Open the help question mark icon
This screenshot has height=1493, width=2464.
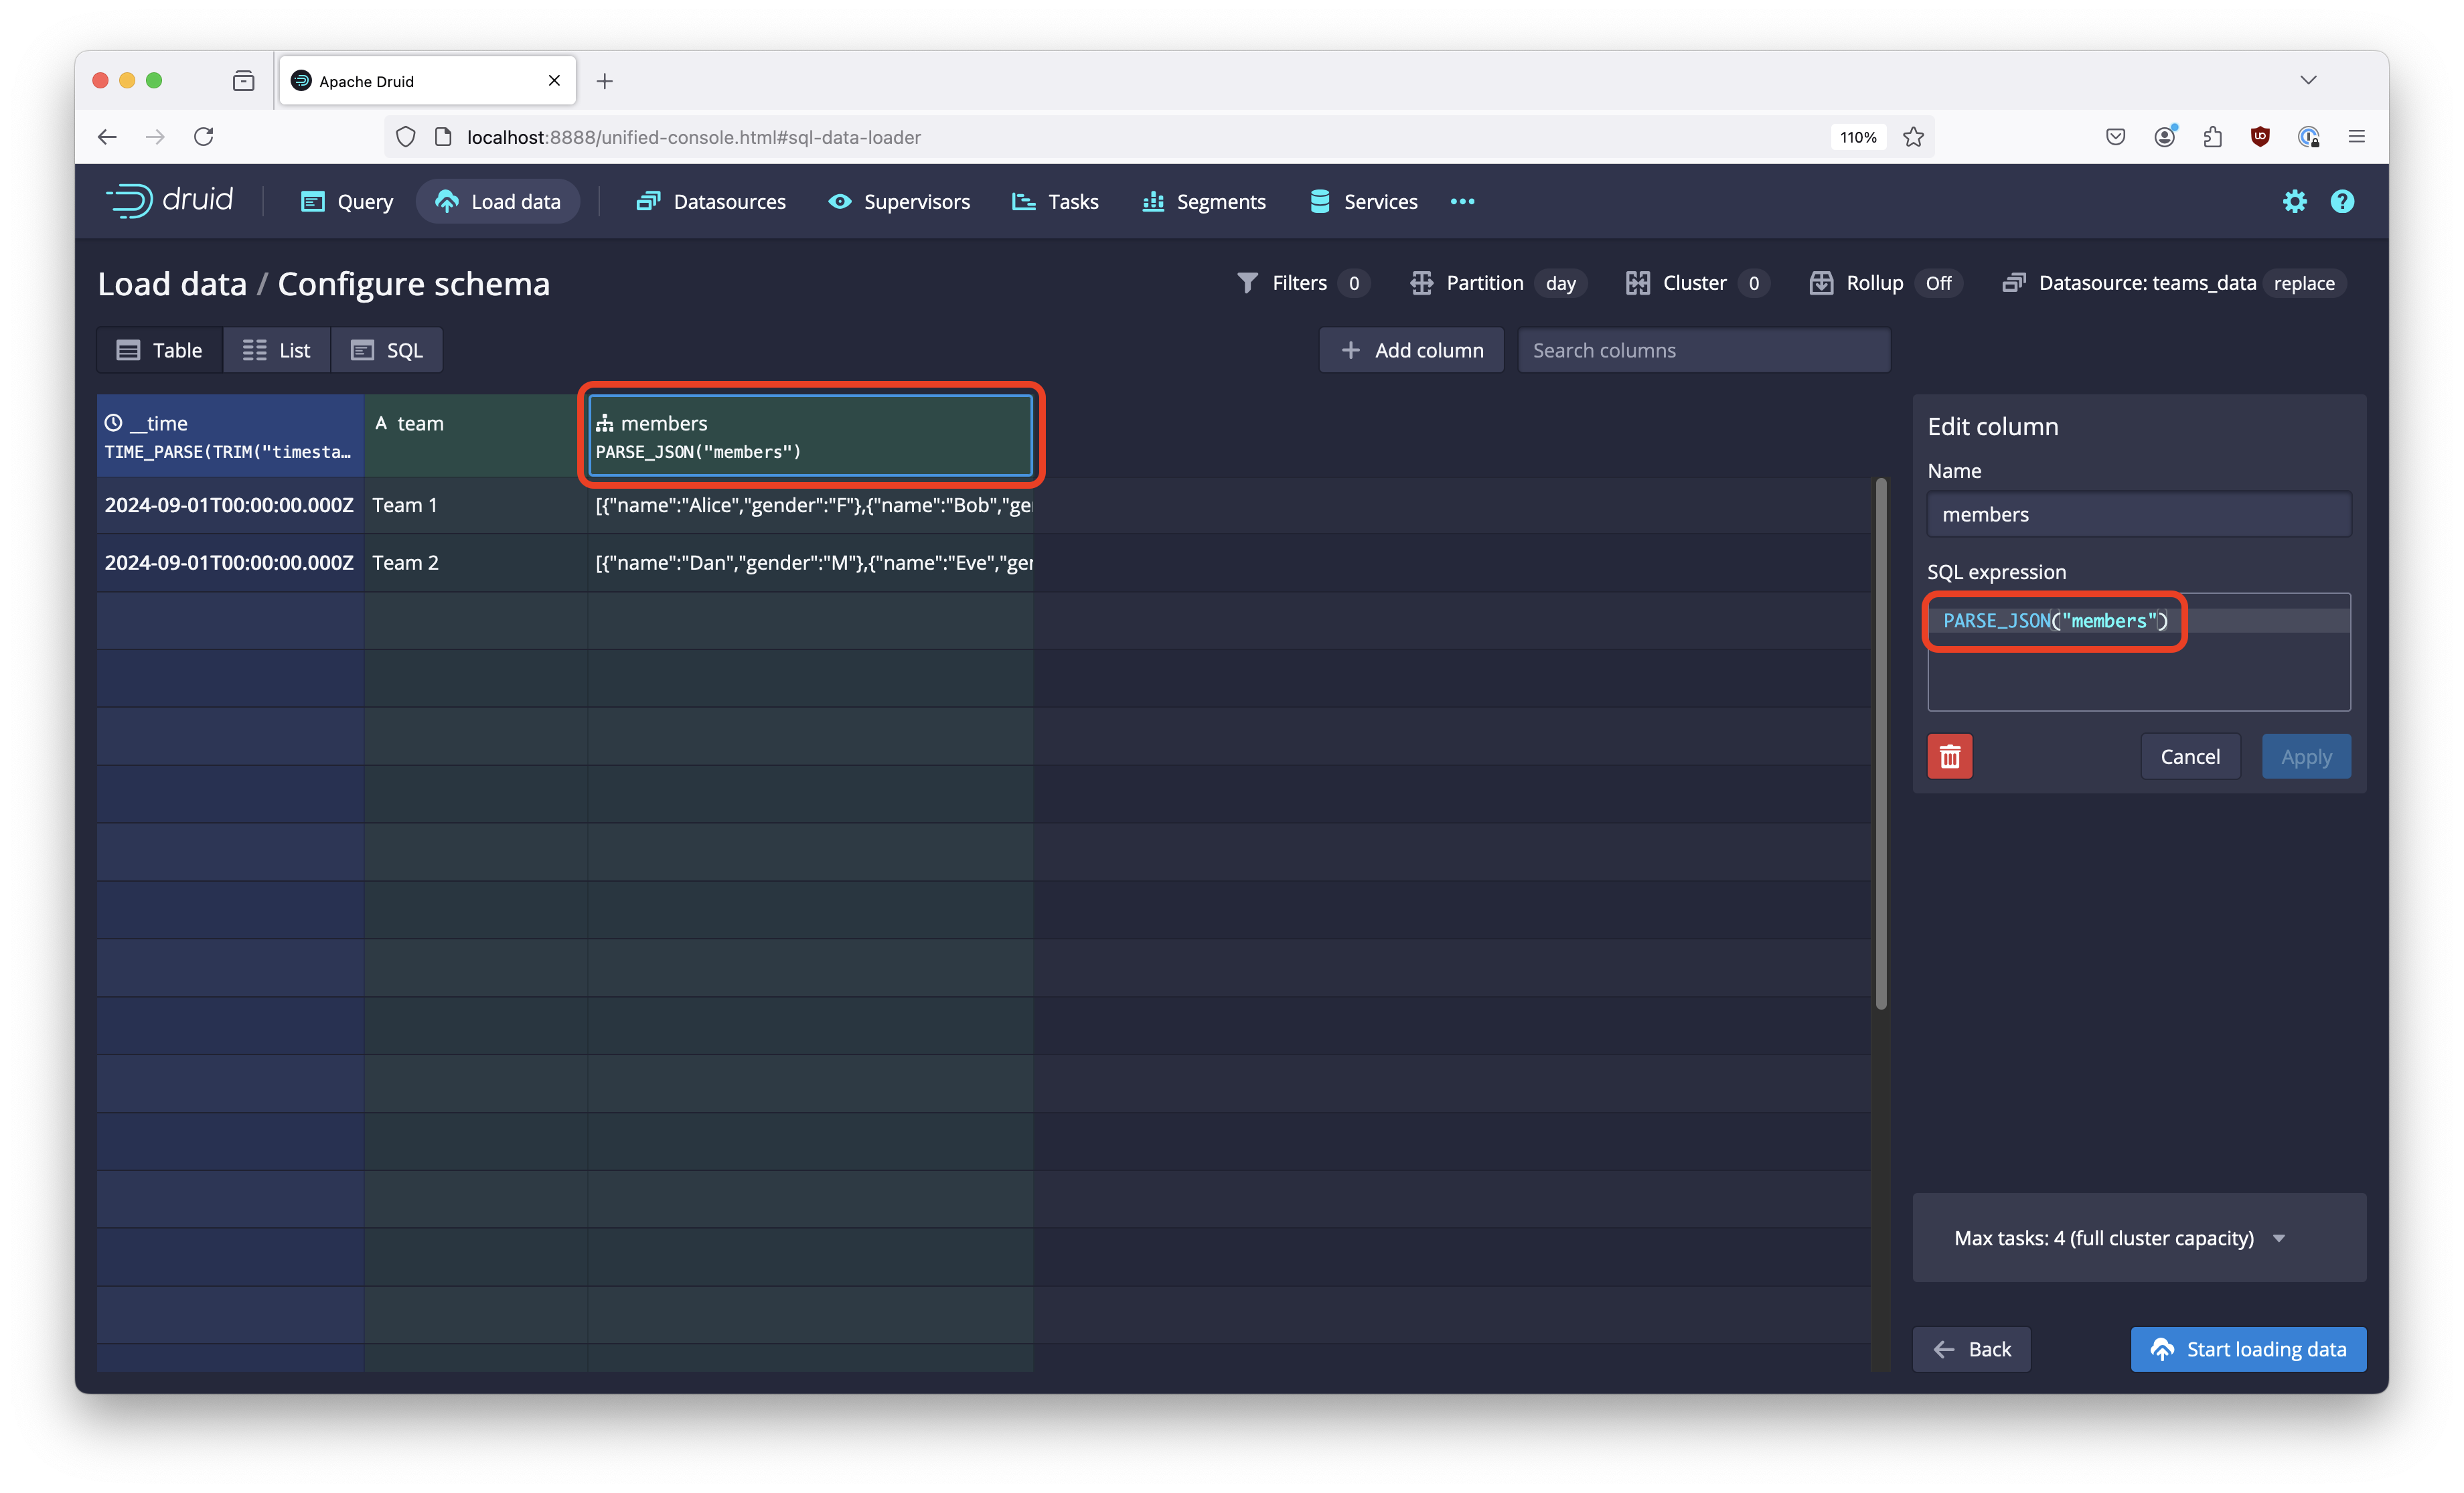(2343, 201)
